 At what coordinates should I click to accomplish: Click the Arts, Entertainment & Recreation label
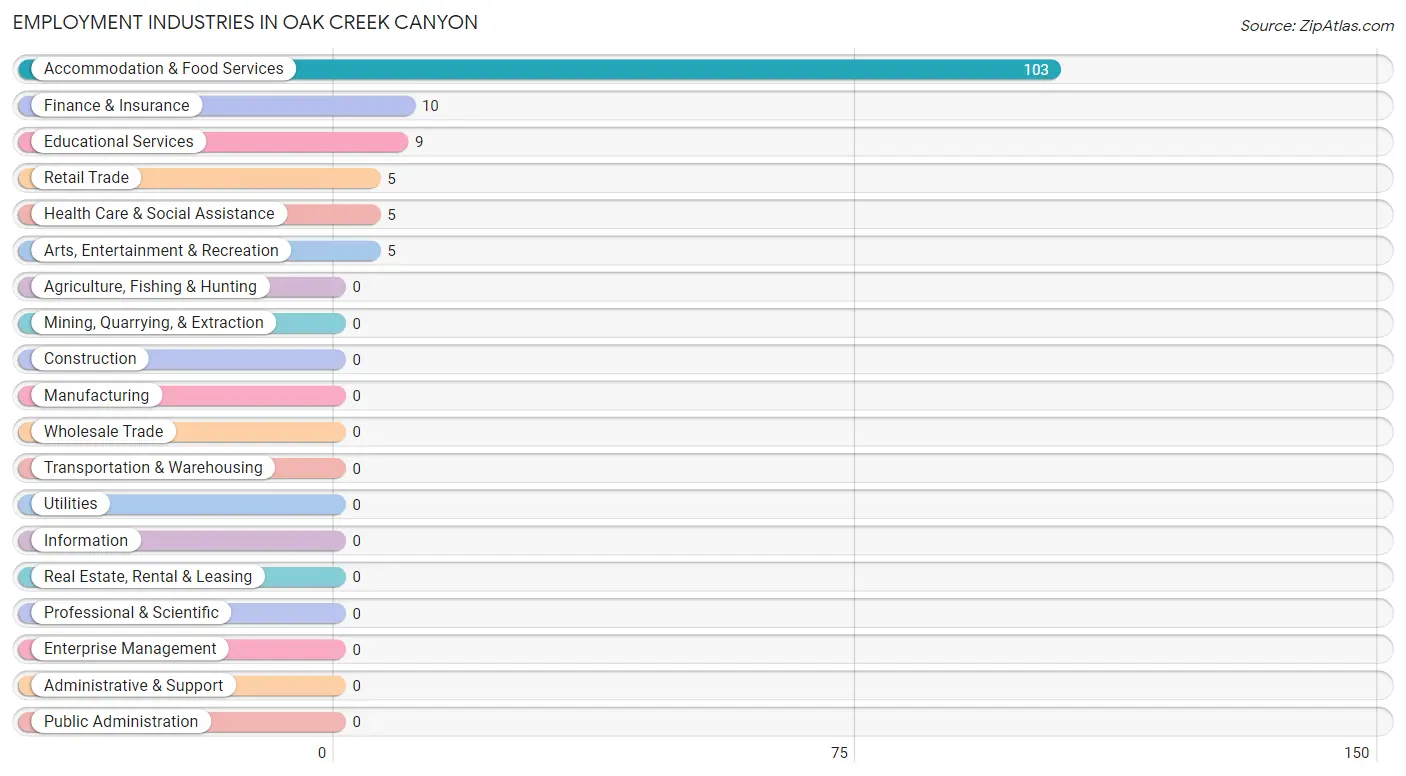(161, 250)
